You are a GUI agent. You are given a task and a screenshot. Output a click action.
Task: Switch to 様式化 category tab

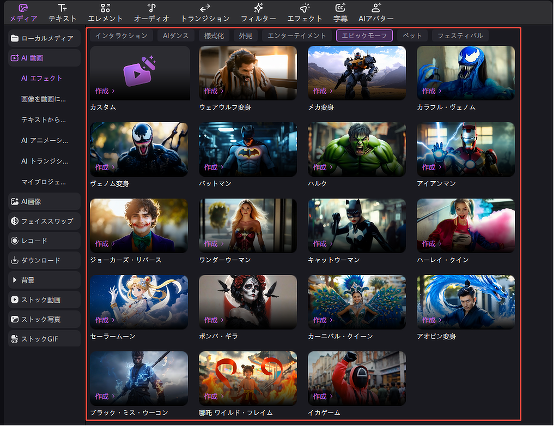214,36
